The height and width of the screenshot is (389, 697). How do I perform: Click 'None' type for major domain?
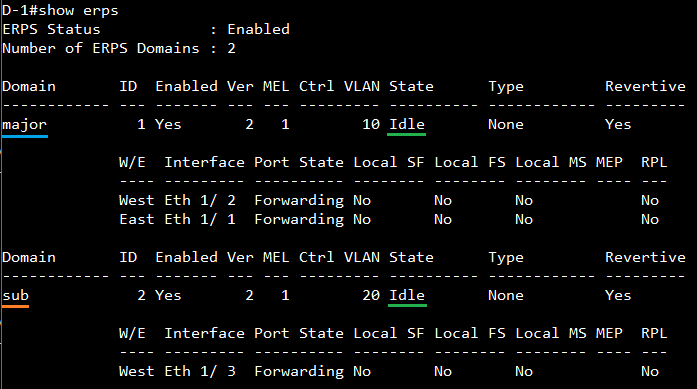click(x=505, y=124)
